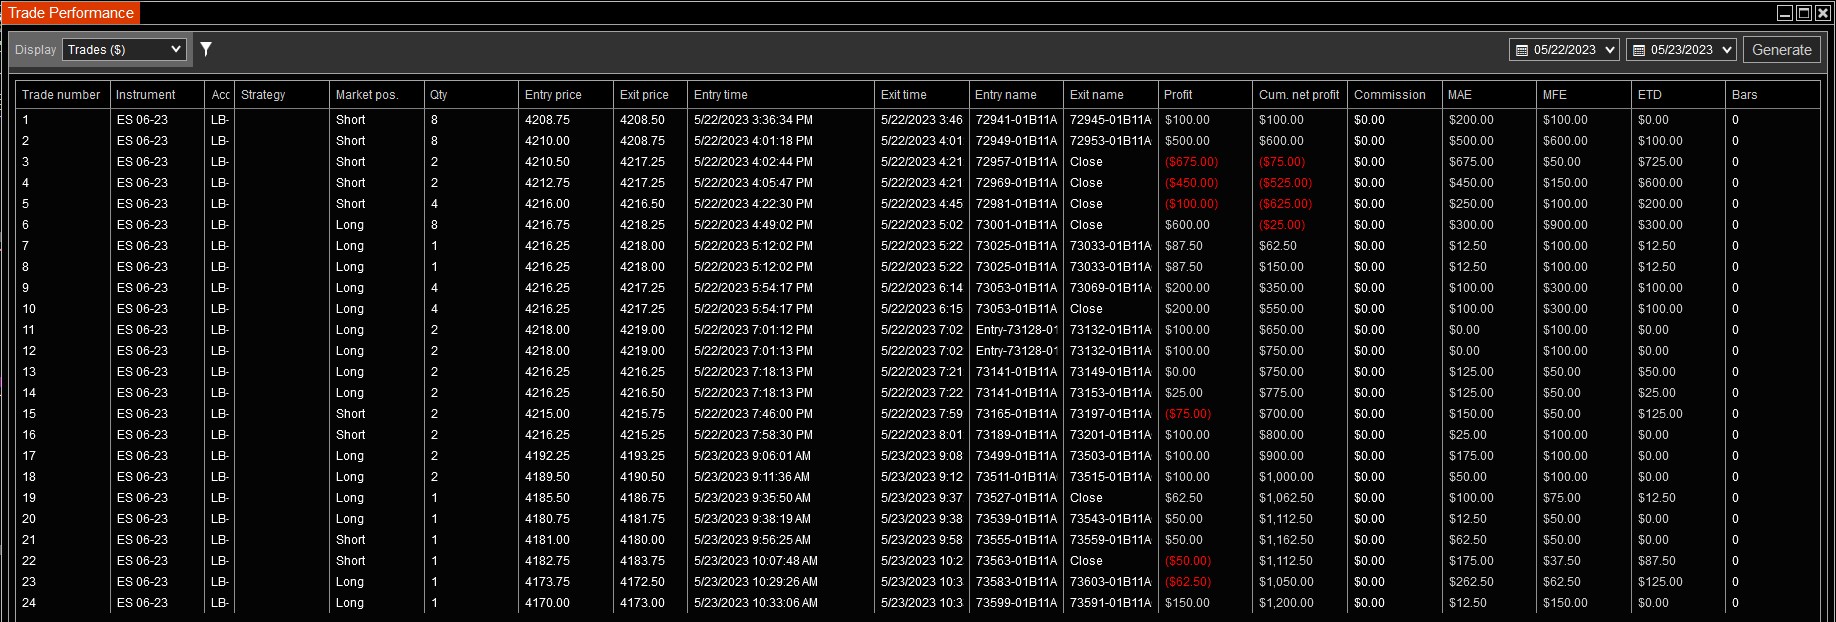Click the Cum. net profit column header
Screen dimensions: 1836x622
point(1298,95)
